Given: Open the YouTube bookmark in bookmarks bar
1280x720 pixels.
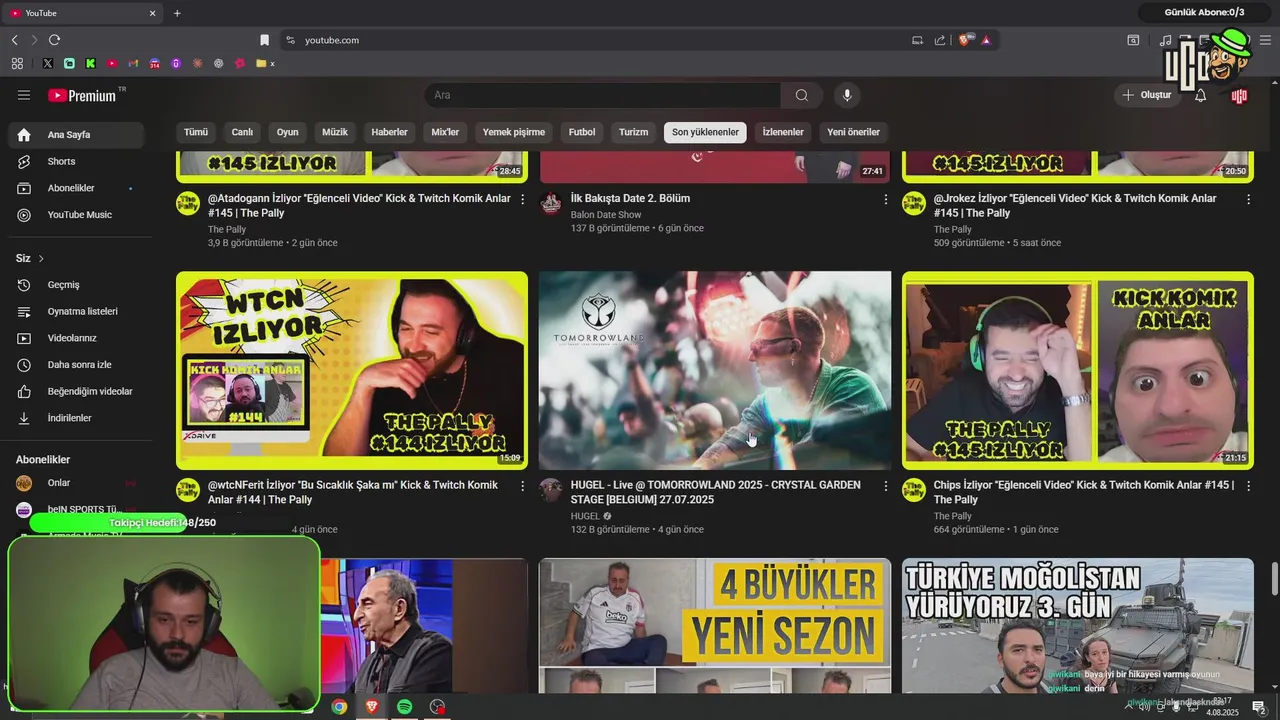Looking at the screenshot, I should click(111, 63).
